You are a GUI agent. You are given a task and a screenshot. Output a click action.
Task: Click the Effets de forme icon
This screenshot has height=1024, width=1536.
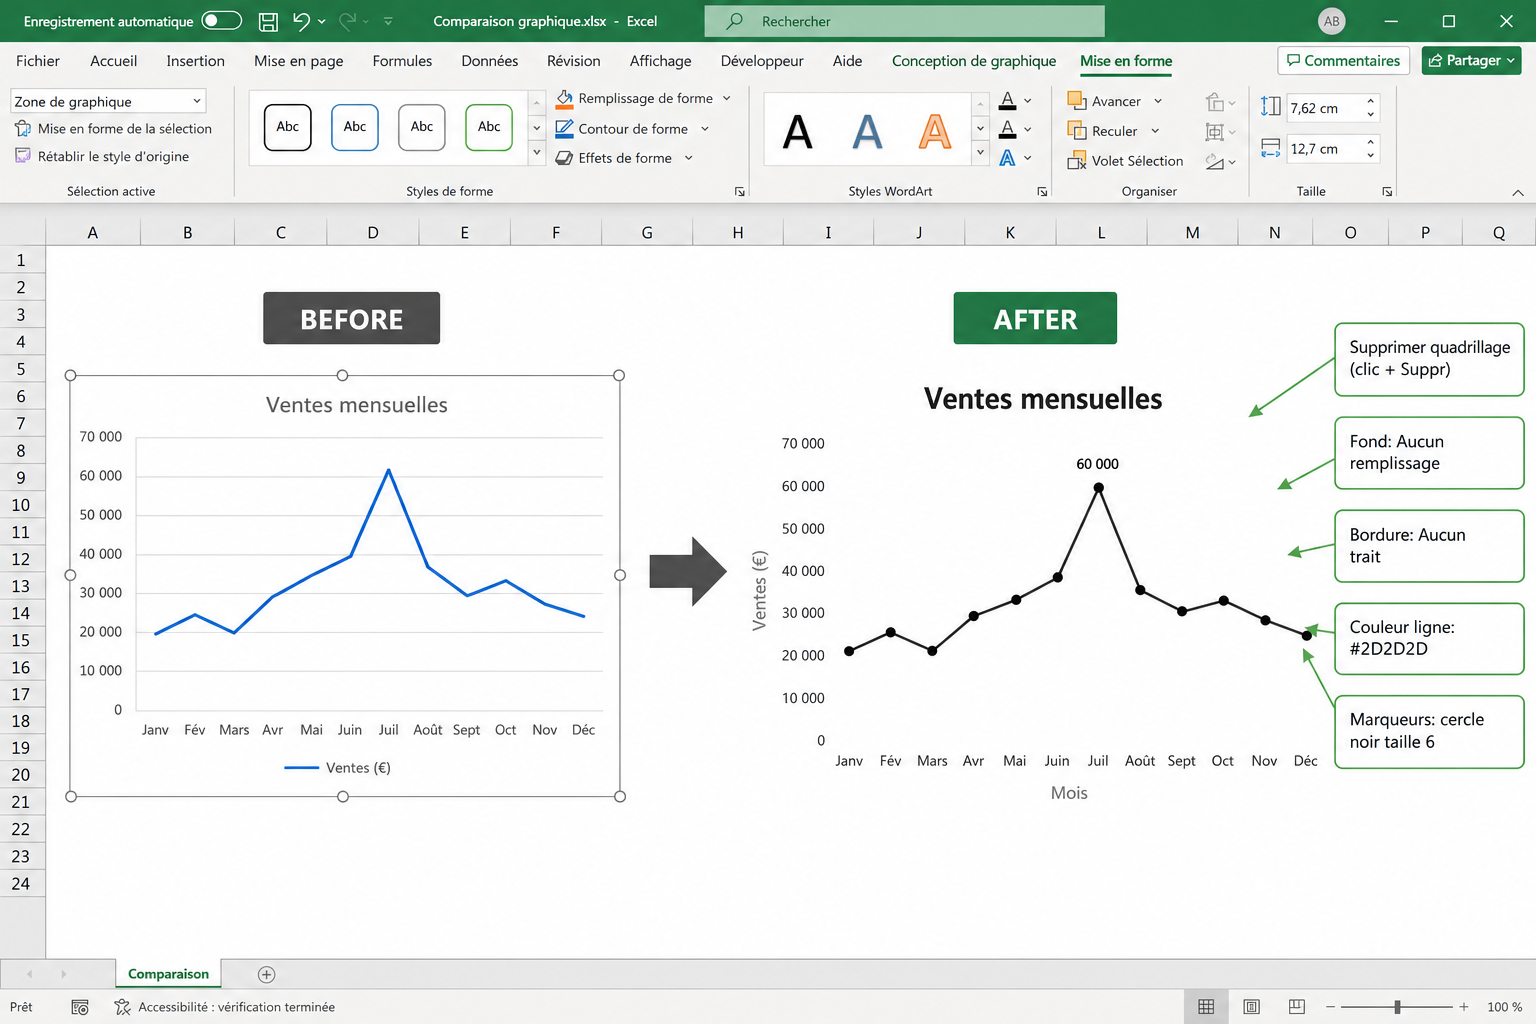point(564,158)
